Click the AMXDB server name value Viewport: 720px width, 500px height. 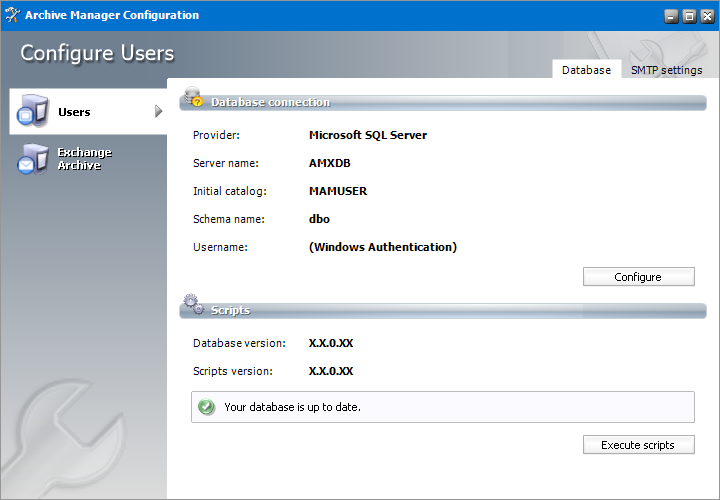coord(330,163)
